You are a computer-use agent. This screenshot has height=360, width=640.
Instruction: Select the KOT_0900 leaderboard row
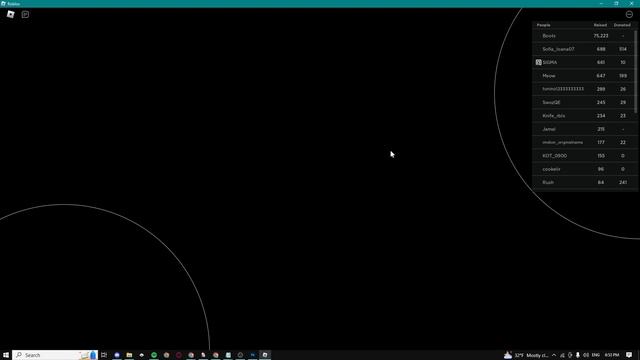(584, 156)
